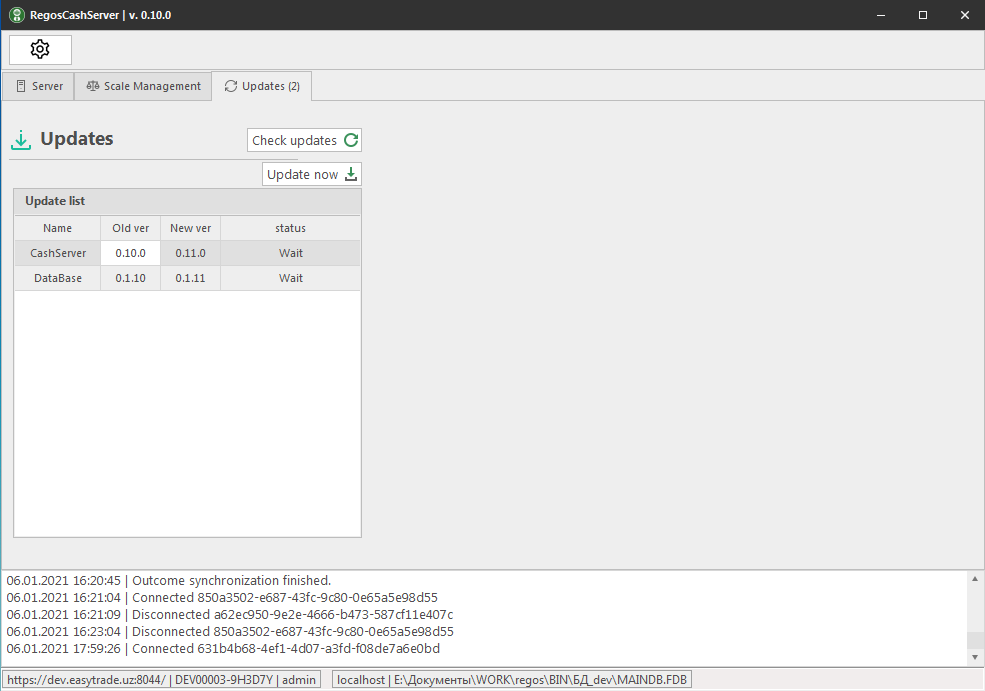
Task: Click the Name column header
Action: coord(58,228)
